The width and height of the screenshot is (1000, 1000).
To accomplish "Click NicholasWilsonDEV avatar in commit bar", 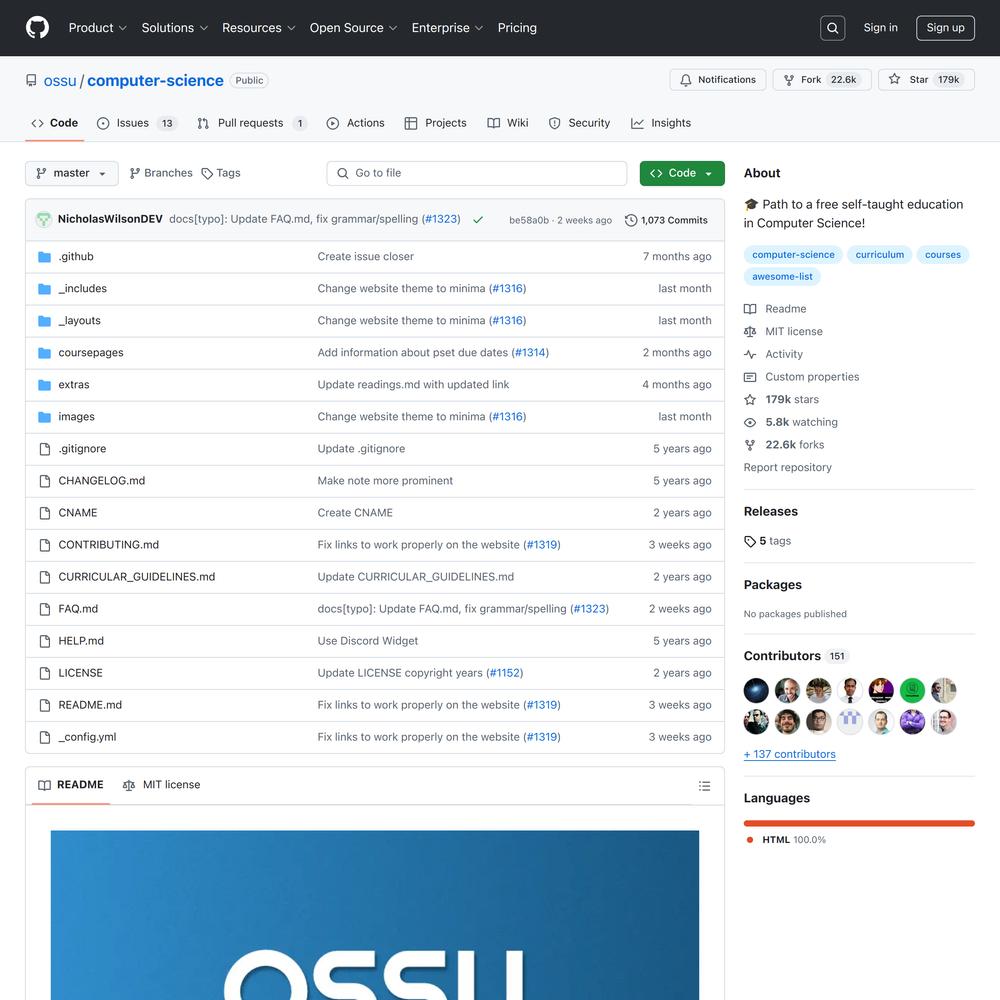I will coord(43,219).
